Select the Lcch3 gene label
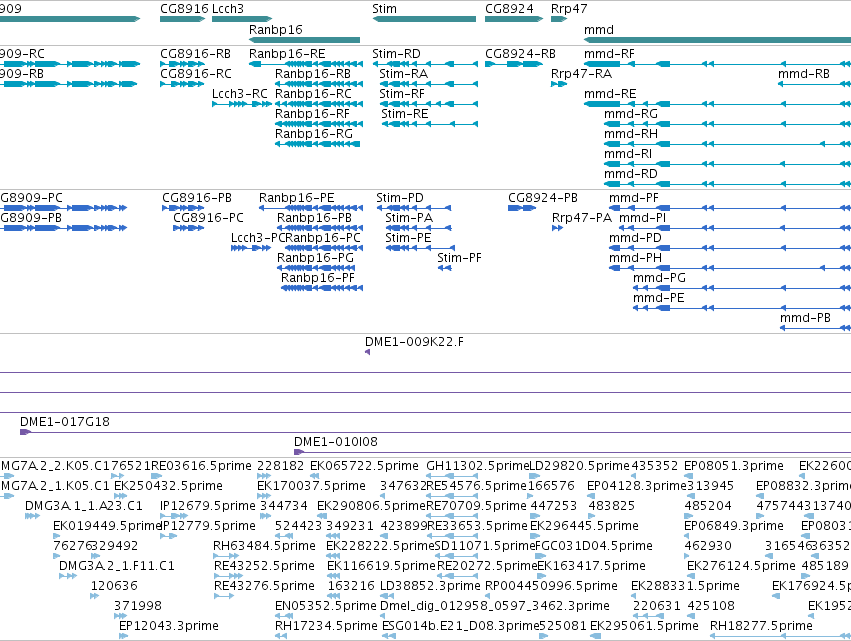This screenshot has width=851, height=641. click(x=228, y=9)
